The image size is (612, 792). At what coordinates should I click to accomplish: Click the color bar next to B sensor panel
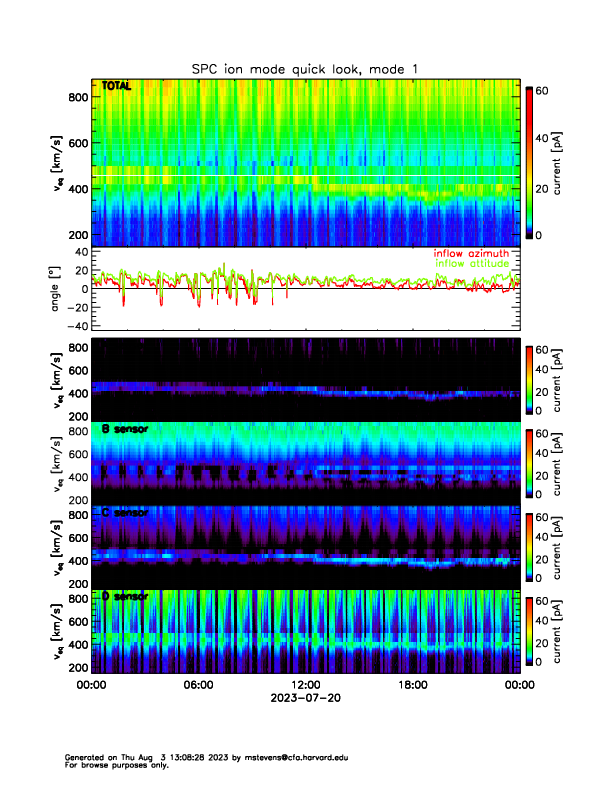click(x=529, y=462)
